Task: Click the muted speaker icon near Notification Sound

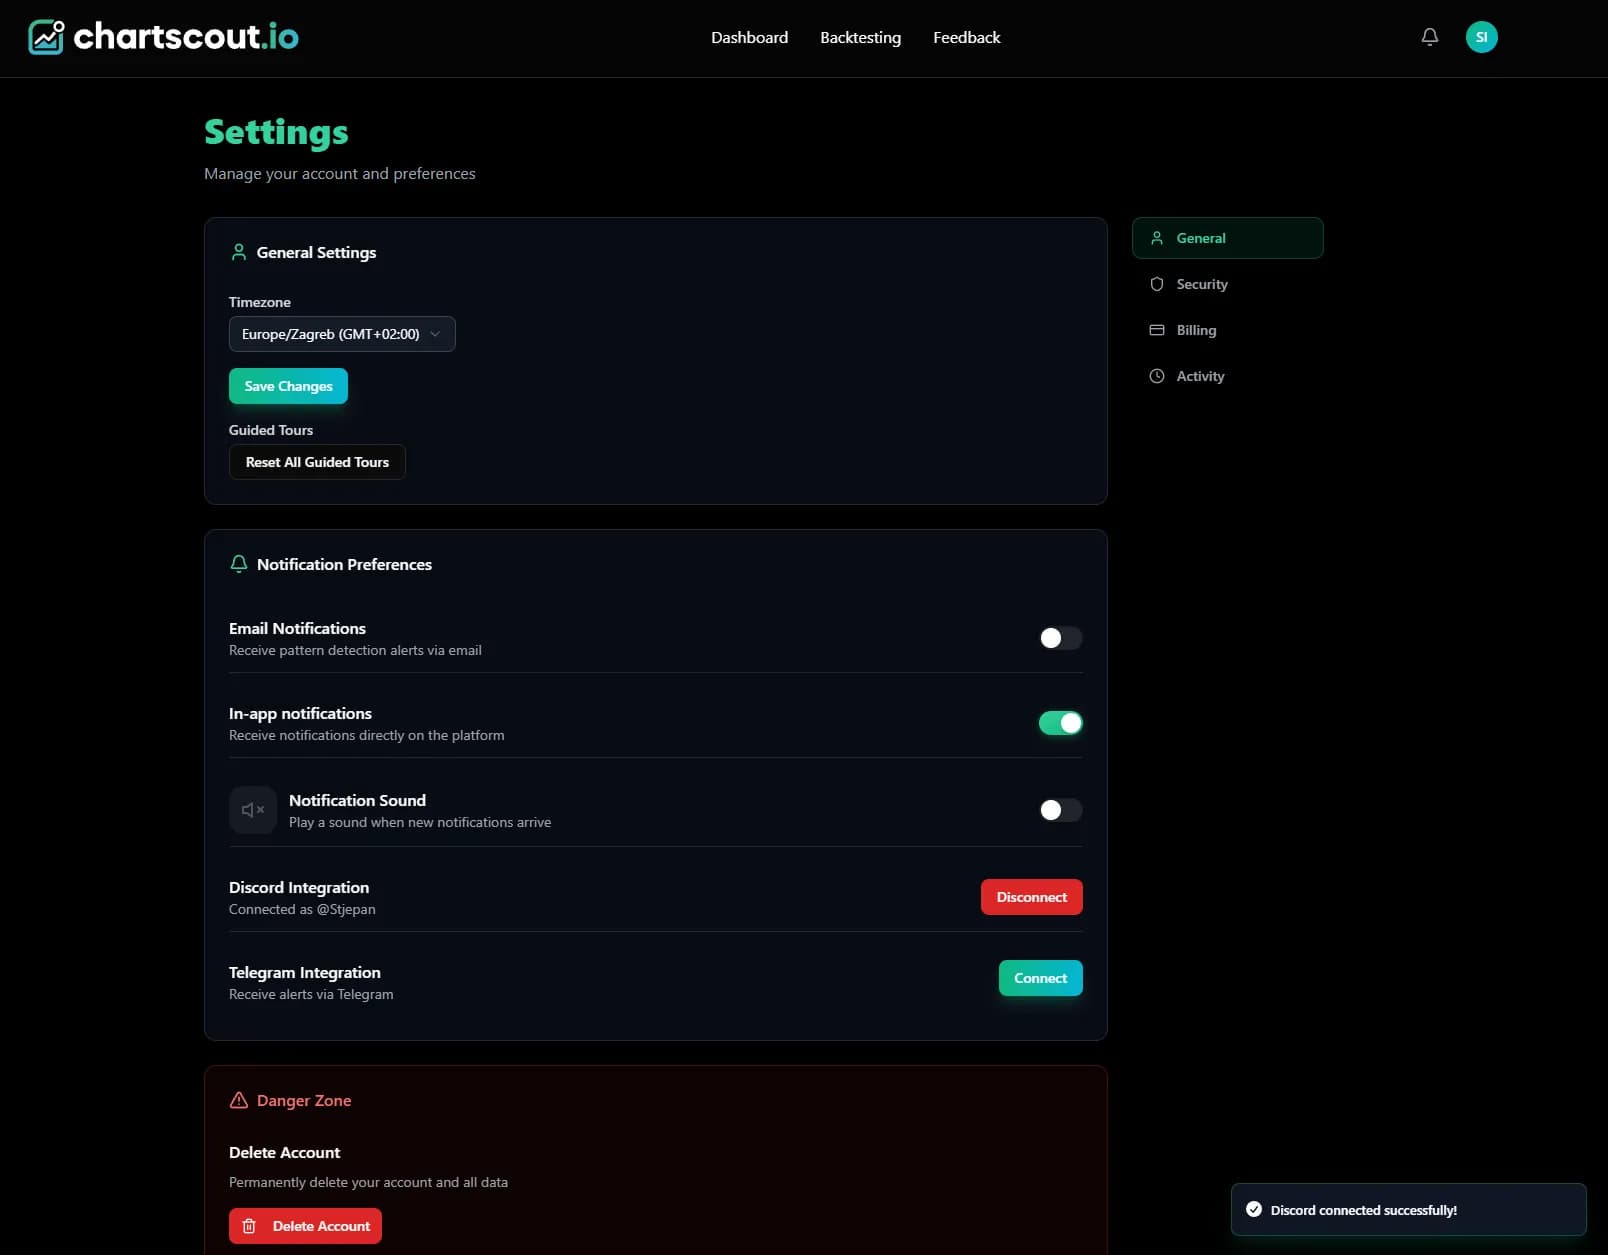Action: 252,810
